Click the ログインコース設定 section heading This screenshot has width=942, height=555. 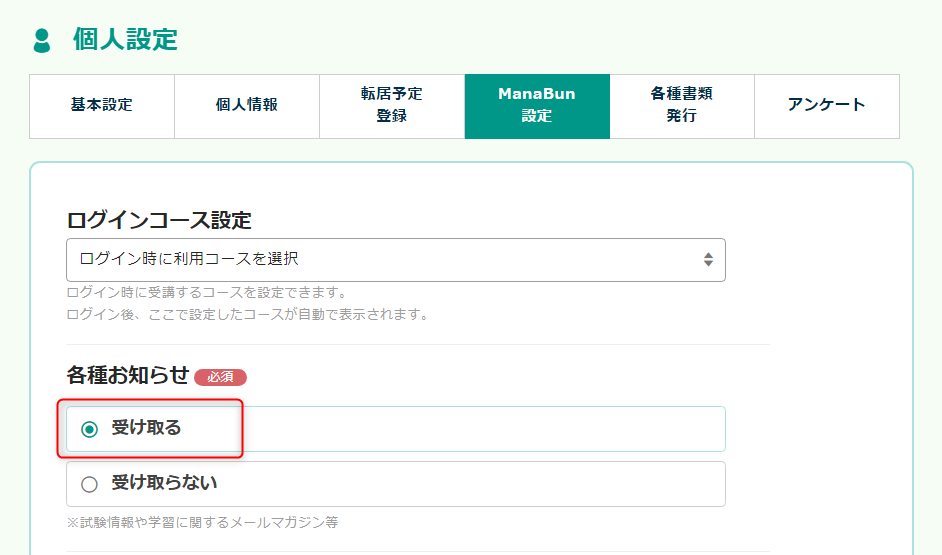tap(159, 220)
